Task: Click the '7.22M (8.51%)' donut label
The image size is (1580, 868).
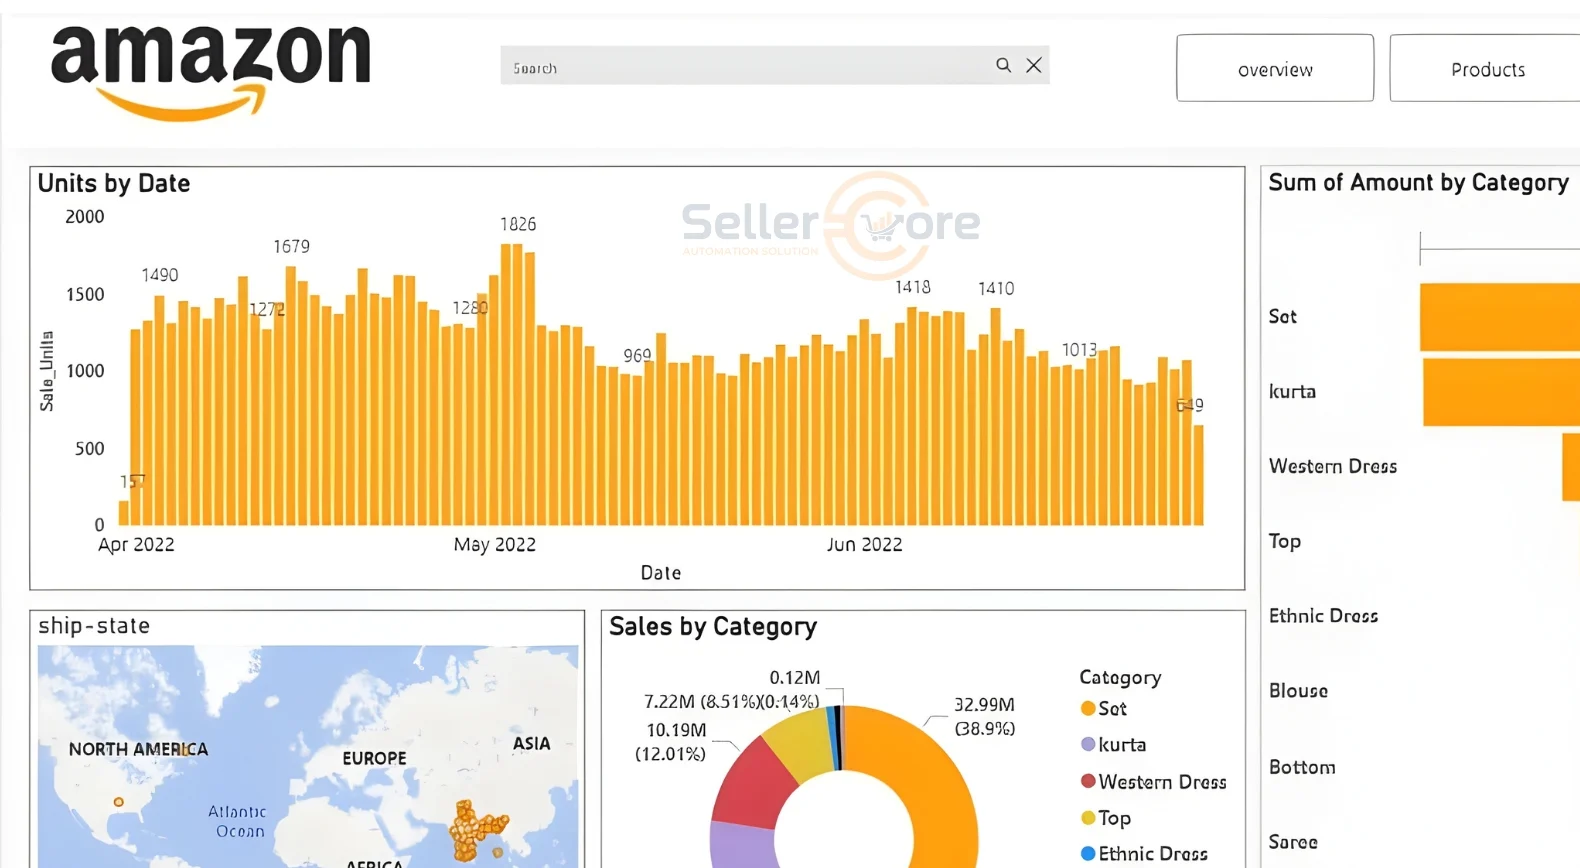Action: pos(701,702)
